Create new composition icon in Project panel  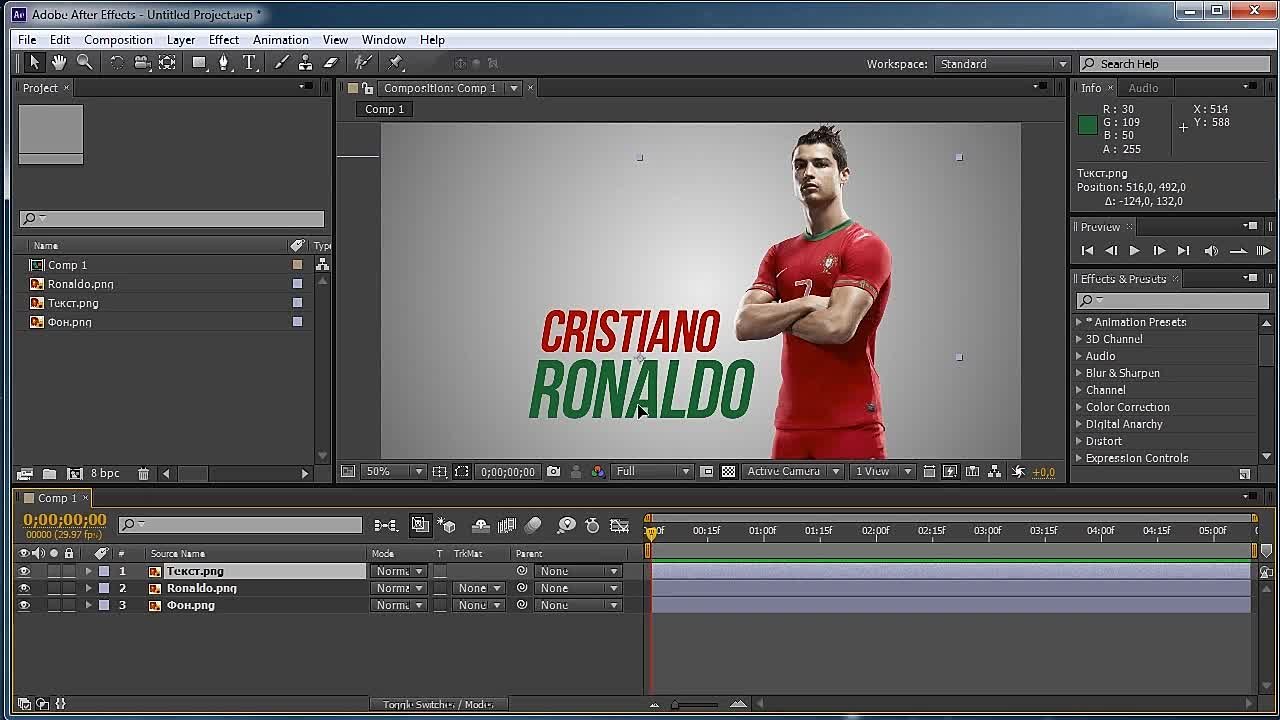tap(74, 473)
